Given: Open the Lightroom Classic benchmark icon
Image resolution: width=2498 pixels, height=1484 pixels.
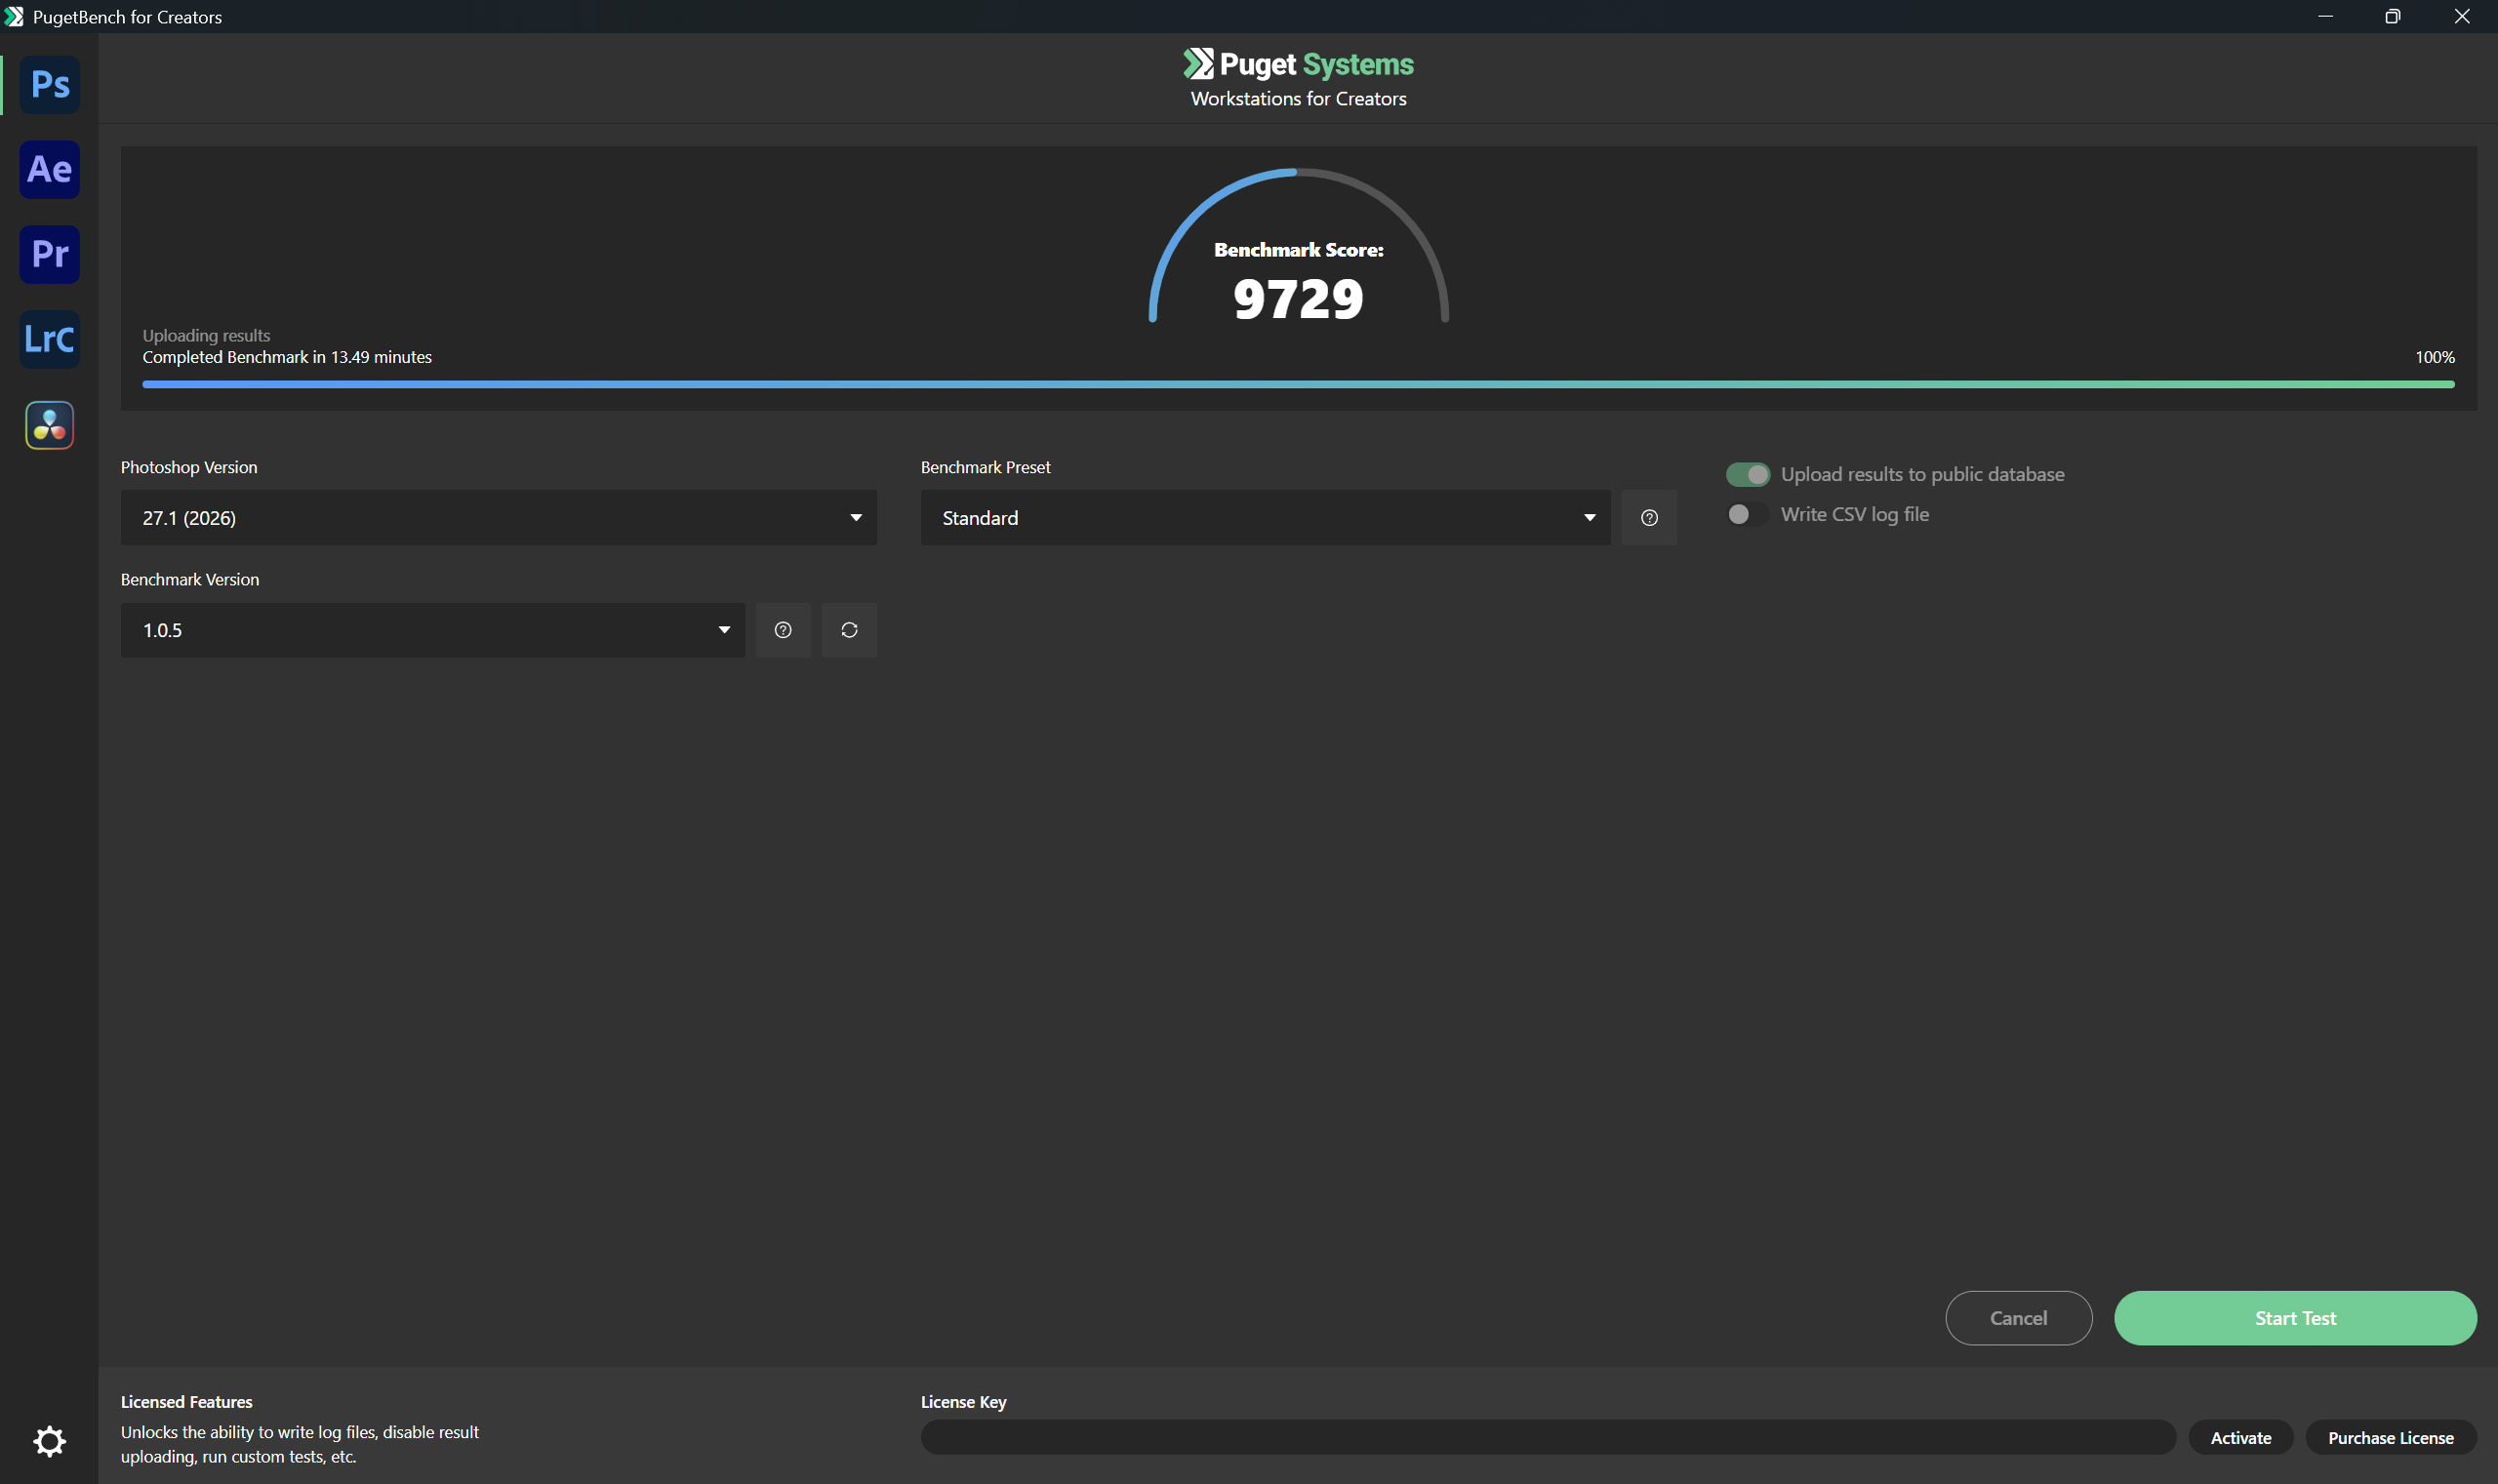Looking at the screenshot, I should pyautogui.click(x=49, y=339).
